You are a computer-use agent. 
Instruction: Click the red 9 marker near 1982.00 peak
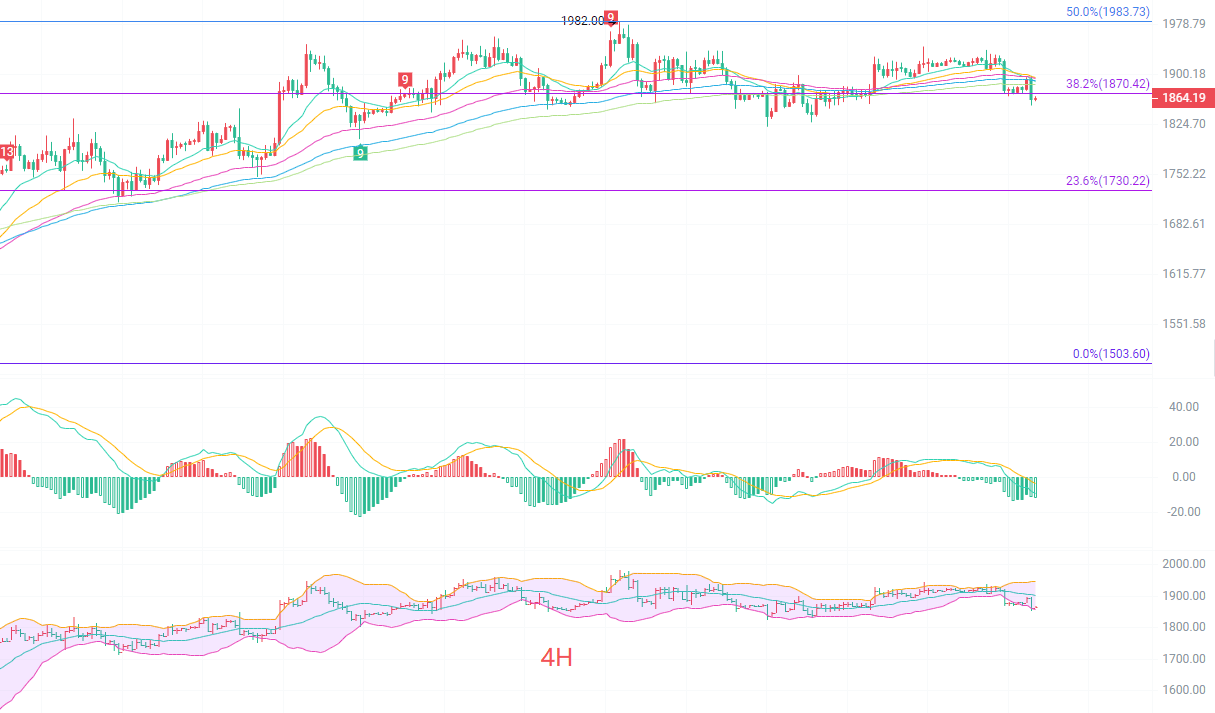point(611,18)
